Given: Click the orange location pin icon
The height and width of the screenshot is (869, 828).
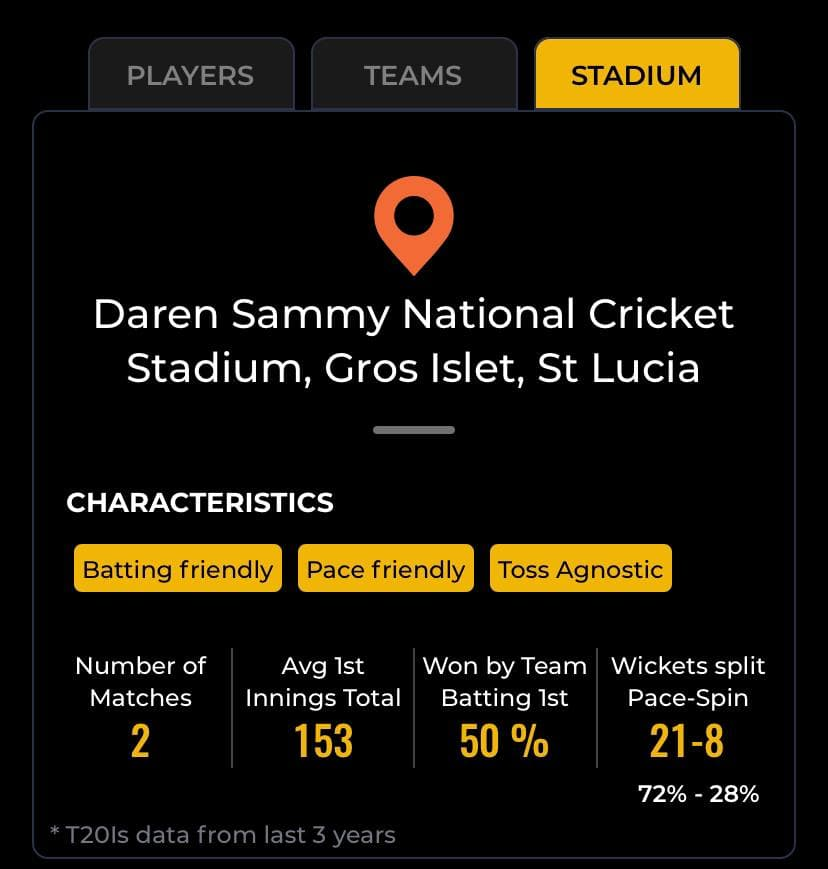Looking at the screenshot, I should coord(414,226).
